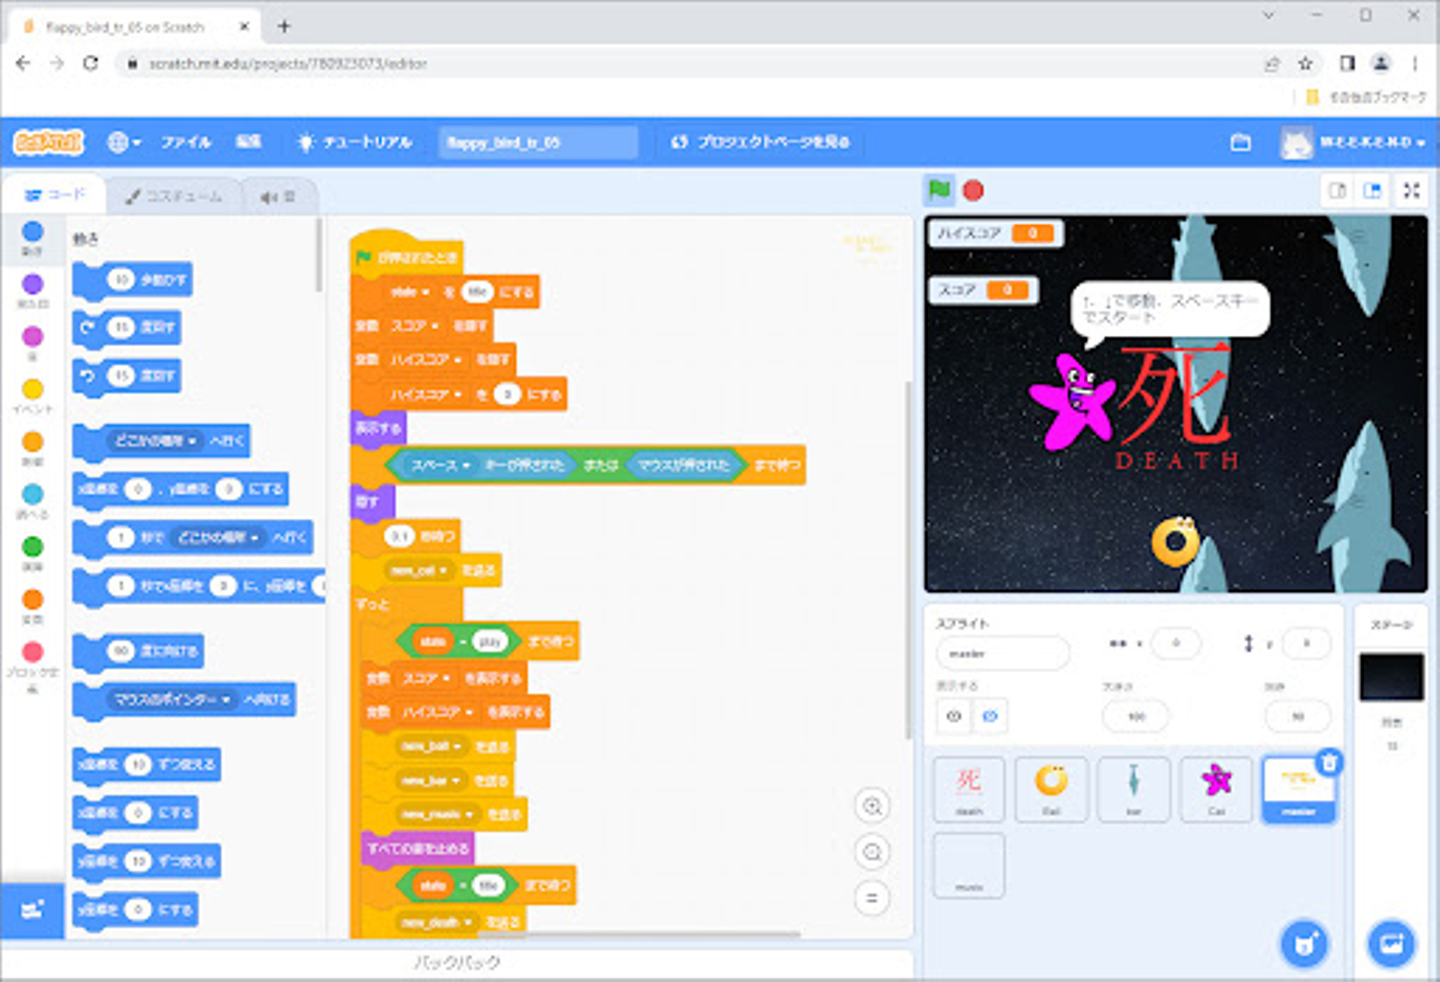Screen dimensions: 1440x982
Task: Select the orange Control block category
Action: (x=33, y=449)
